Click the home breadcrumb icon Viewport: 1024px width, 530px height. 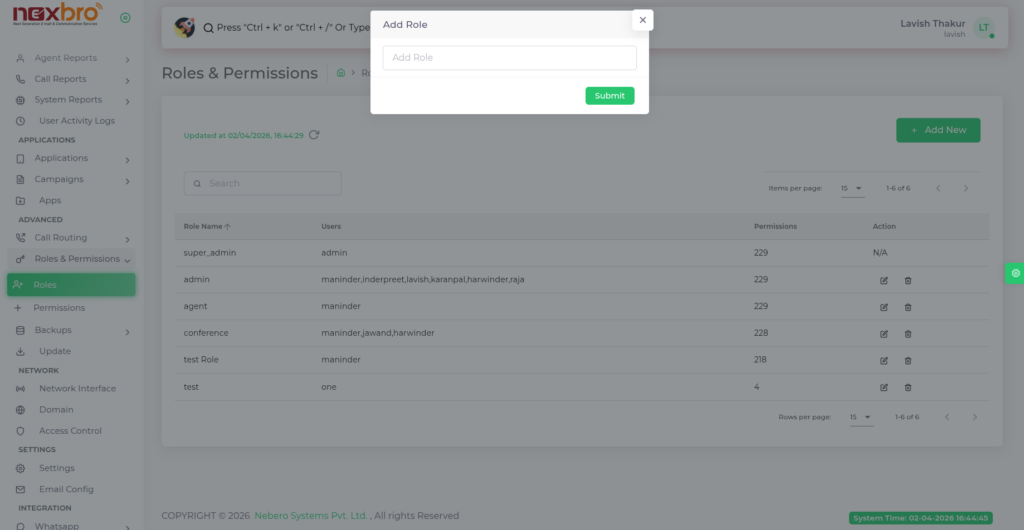pos(341,73)
